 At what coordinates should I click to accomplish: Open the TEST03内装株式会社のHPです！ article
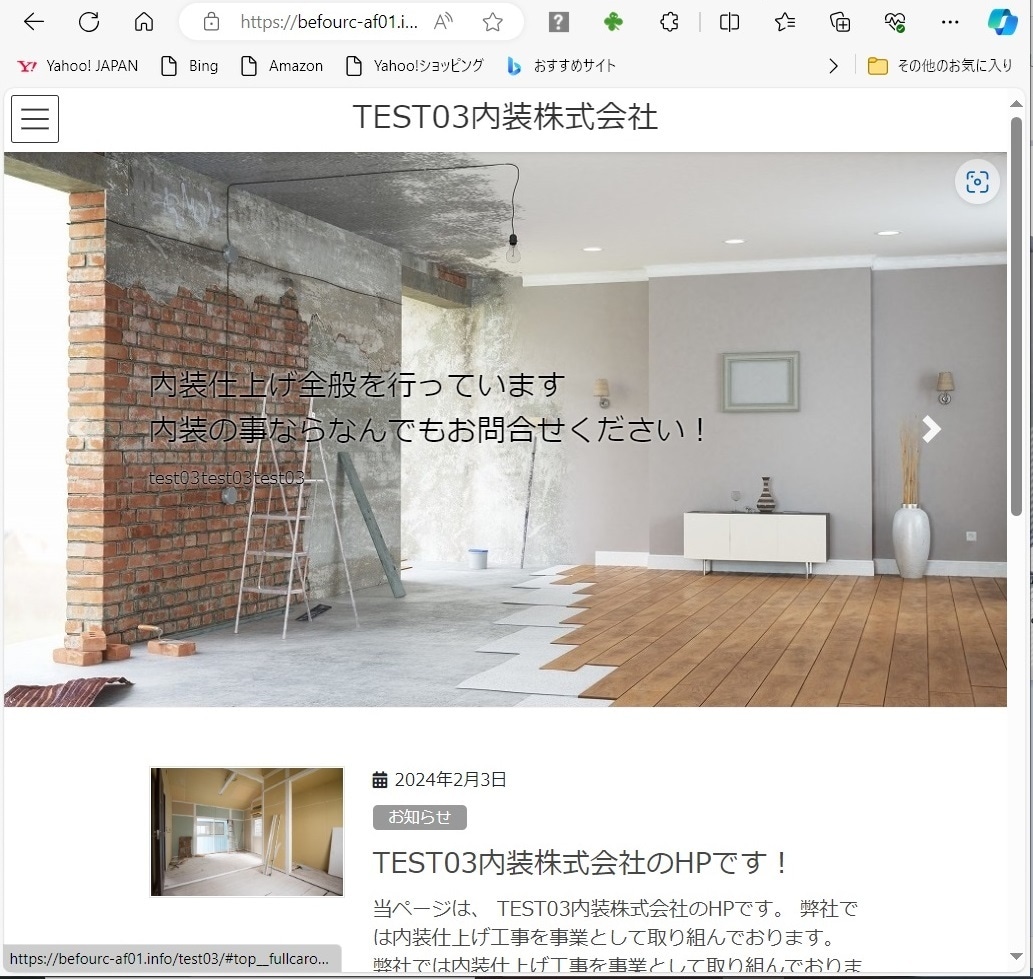pyautogui.click(x=581, y=862)
